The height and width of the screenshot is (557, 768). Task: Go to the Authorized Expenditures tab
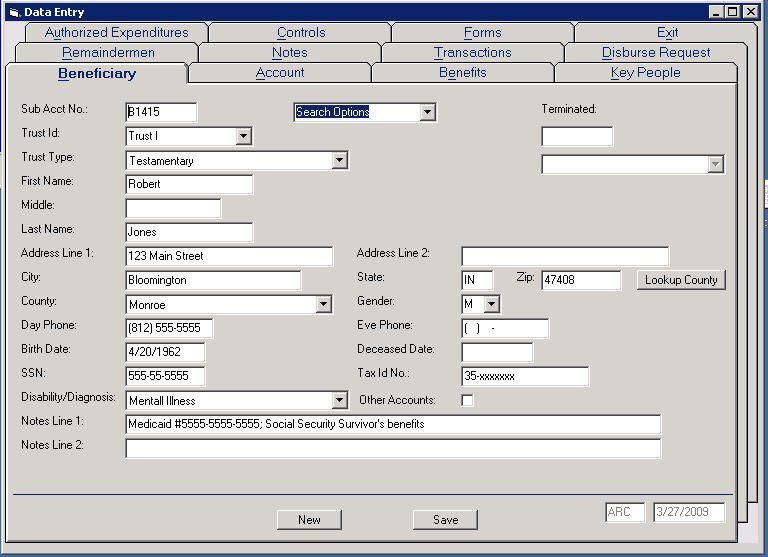tap(116, 32)
